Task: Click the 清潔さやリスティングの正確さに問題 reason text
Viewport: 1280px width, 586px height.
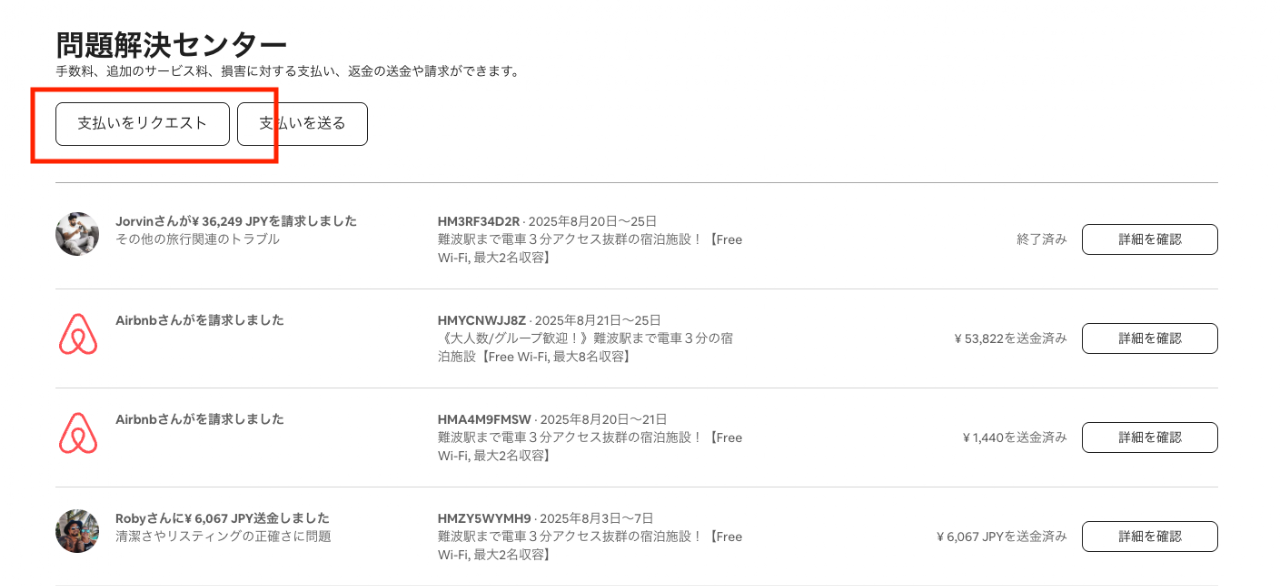Action: coord(223,537)
